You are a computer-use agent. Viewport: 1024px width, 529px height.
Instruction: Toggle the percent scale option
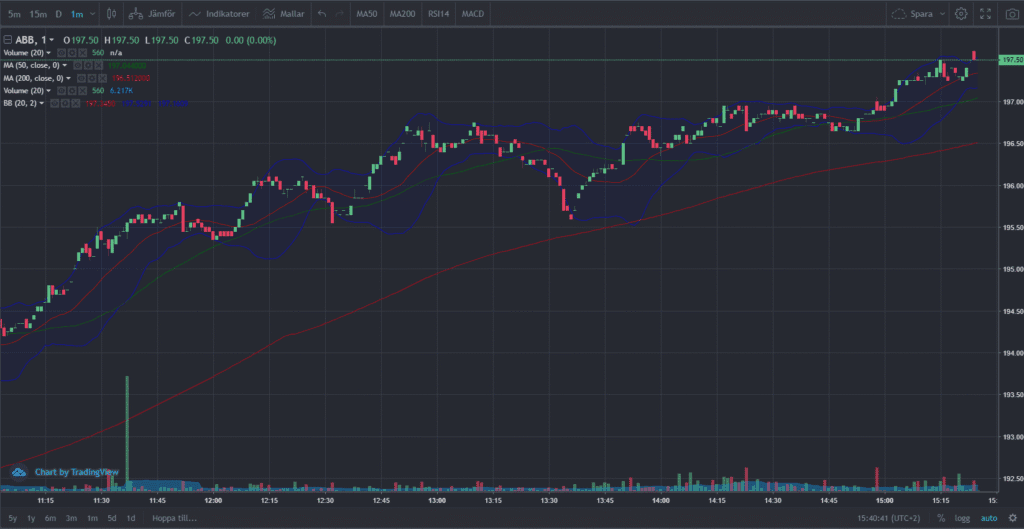[941, 518]
